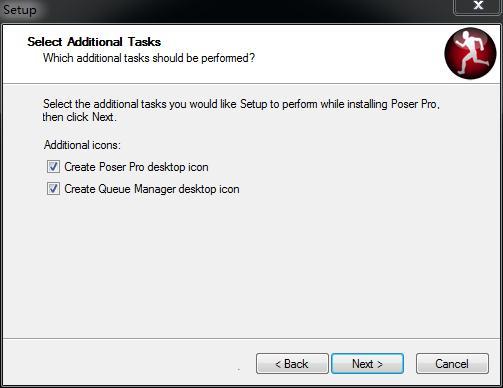Click the "Select Additional Tasks" heading

94,42
